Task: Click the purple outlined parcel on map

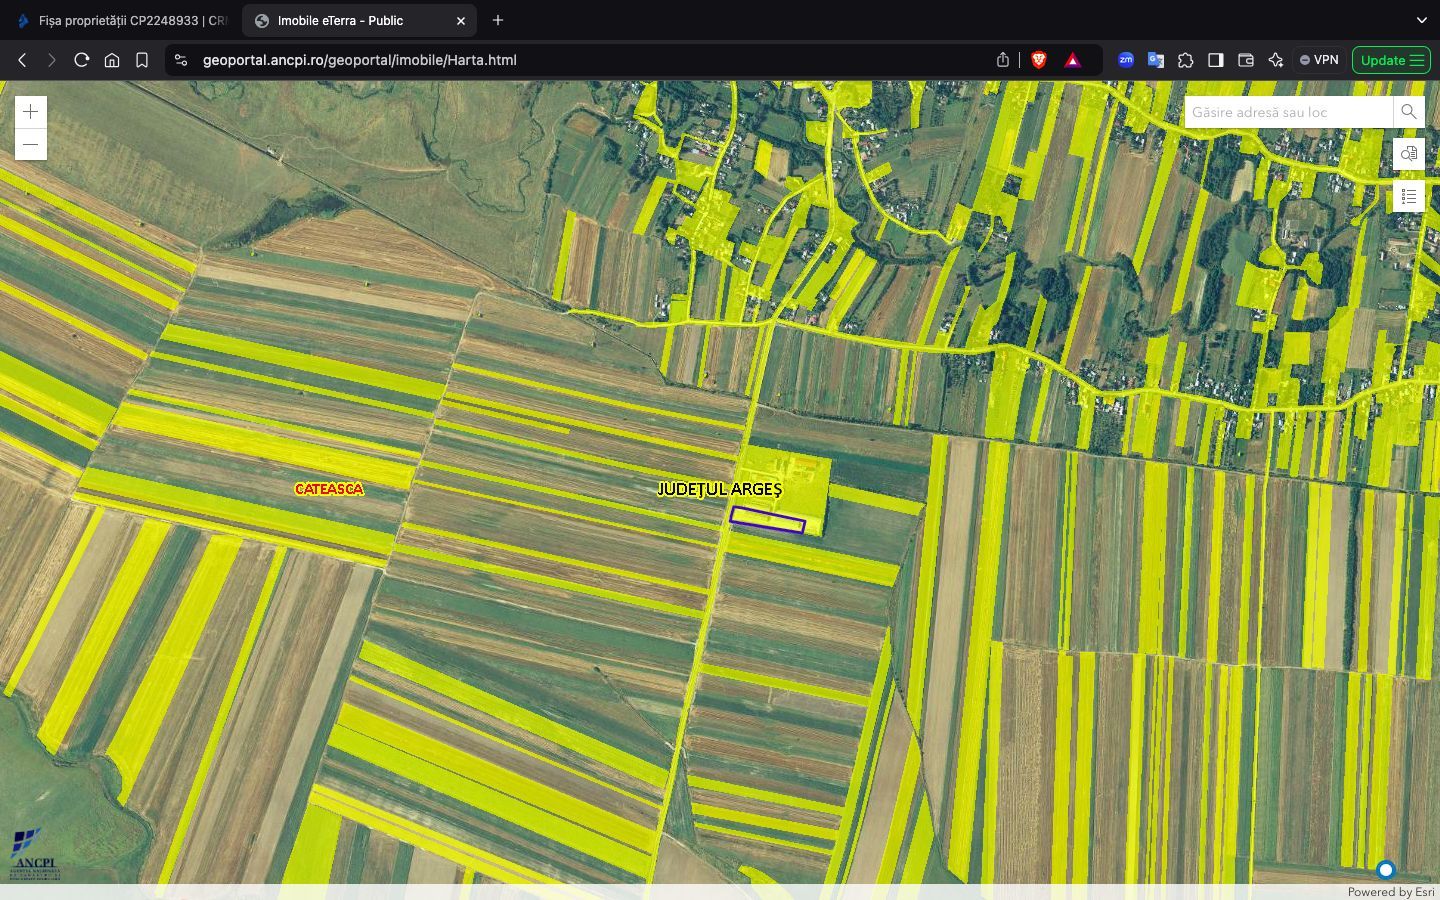Action: pyautogui.click(x=767, y=520)
